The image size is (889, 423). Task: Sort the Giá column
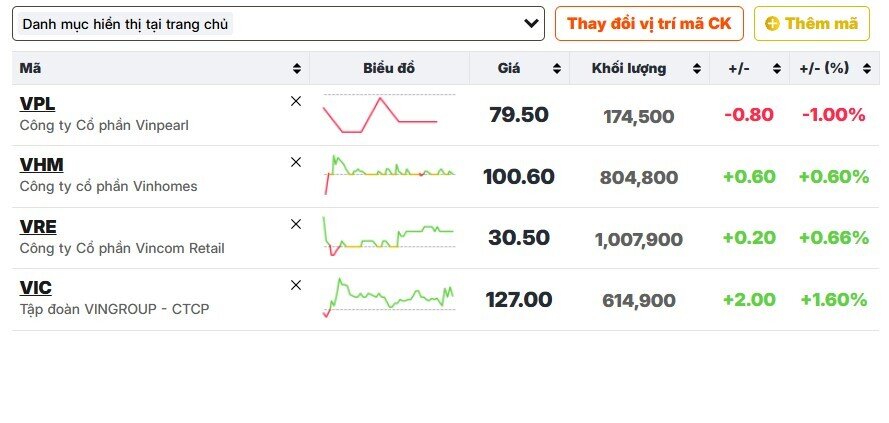[557, 69]
